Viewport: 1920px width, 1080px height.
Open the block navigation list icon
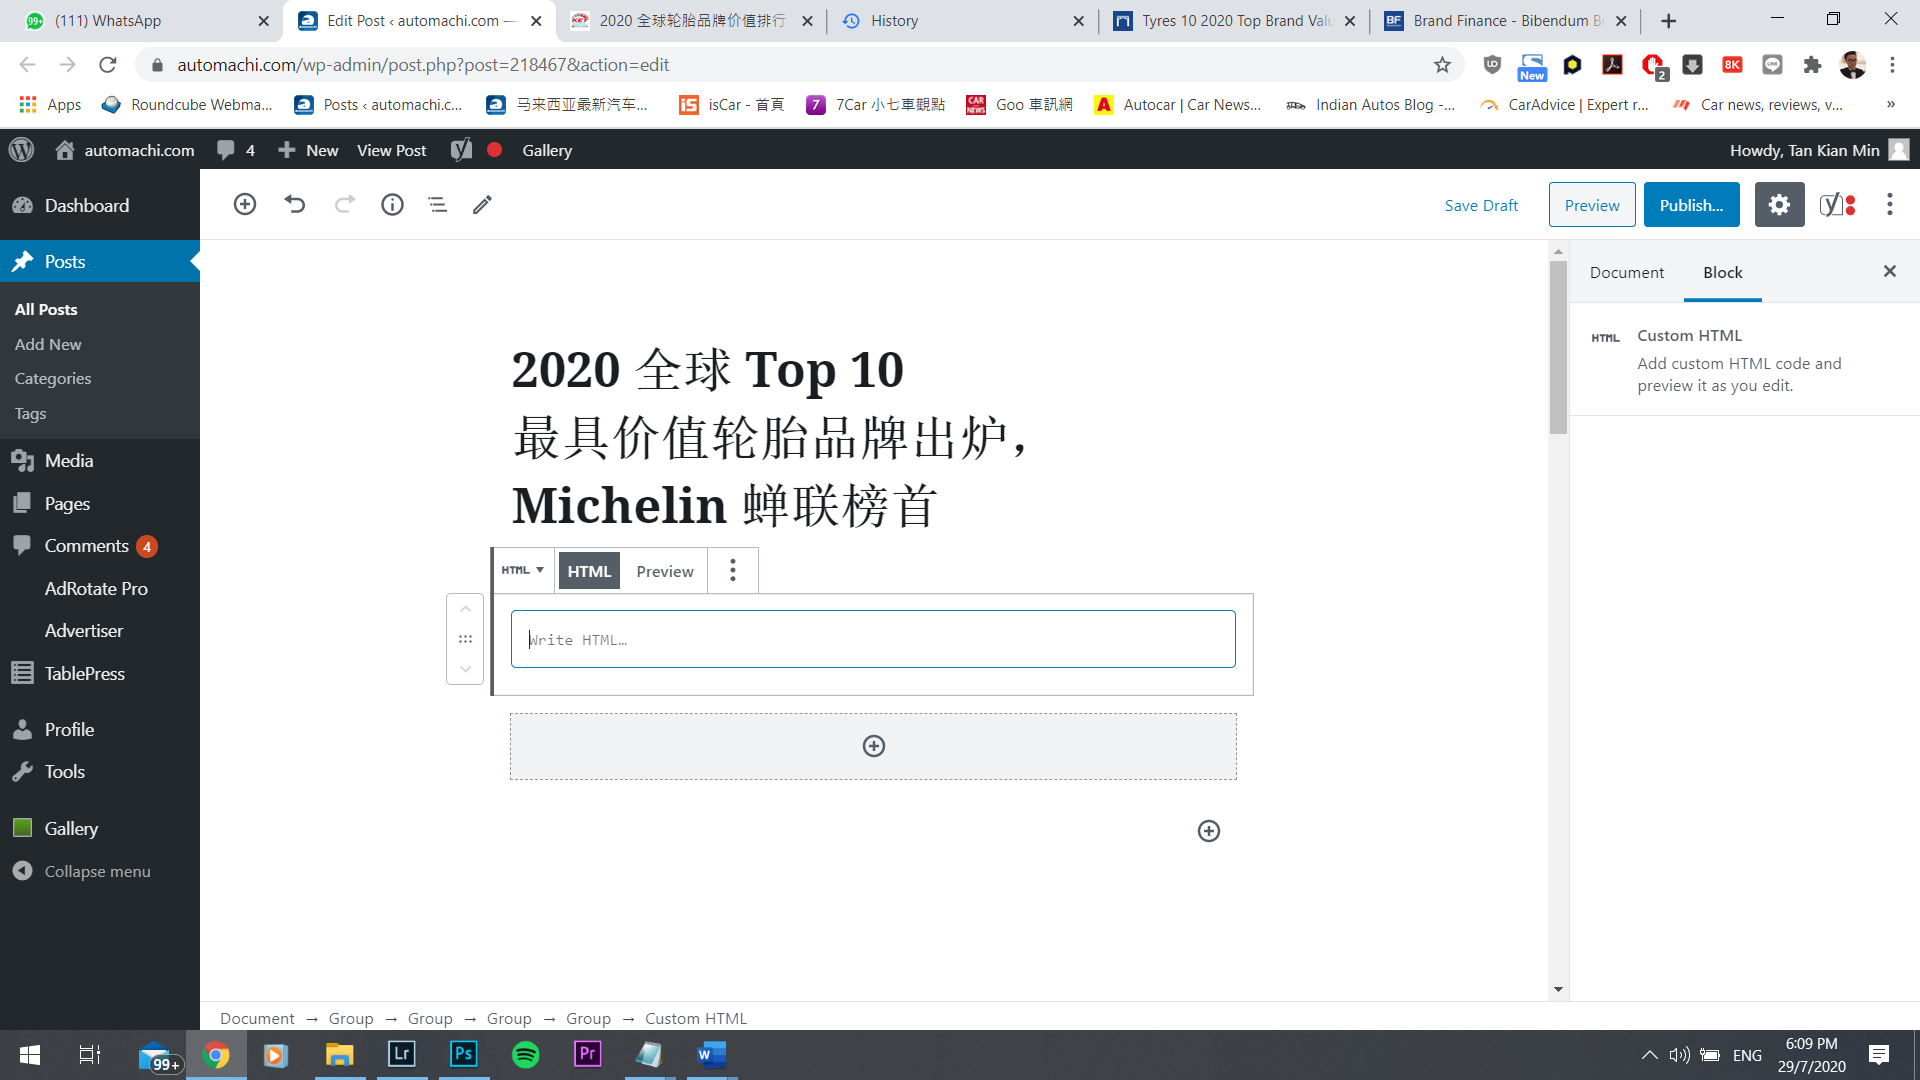pos(437,205)
